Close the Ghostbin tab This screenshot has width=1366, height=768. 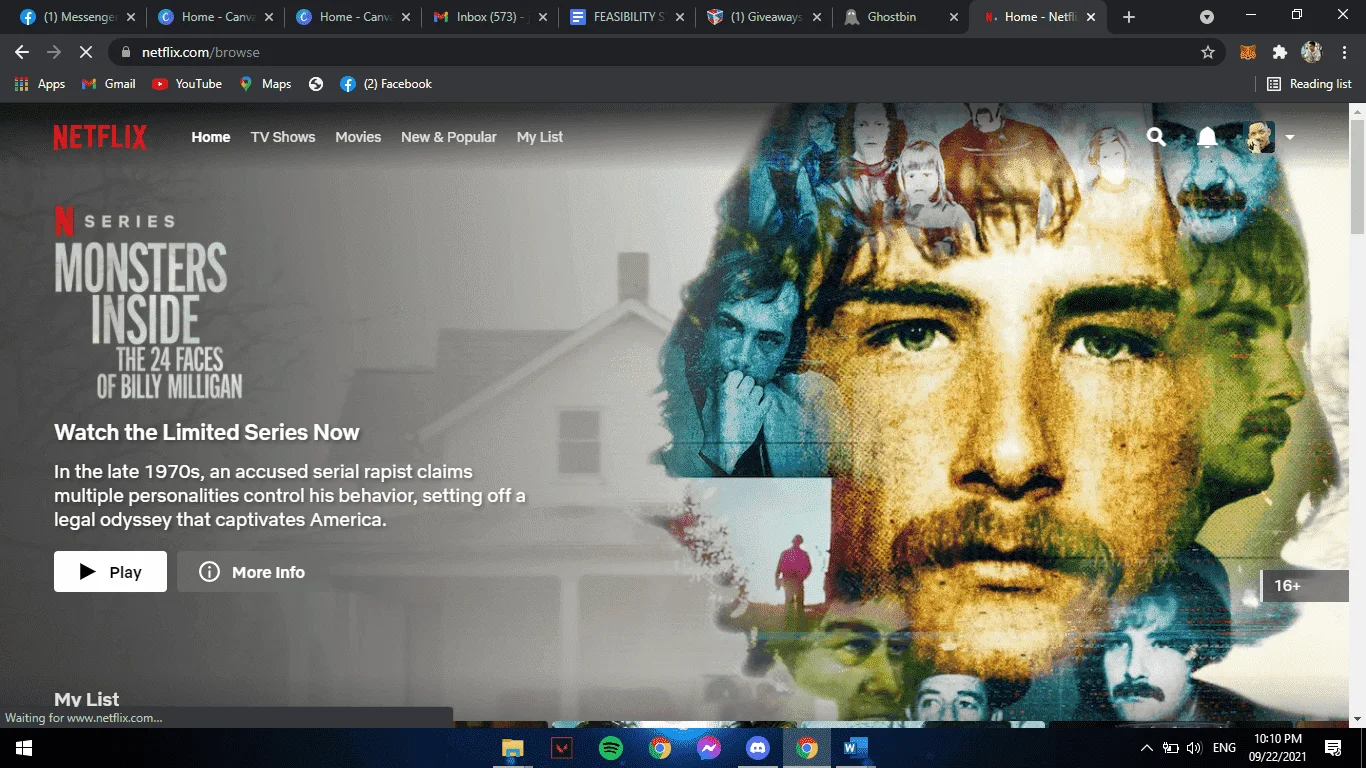coord(953,17)
